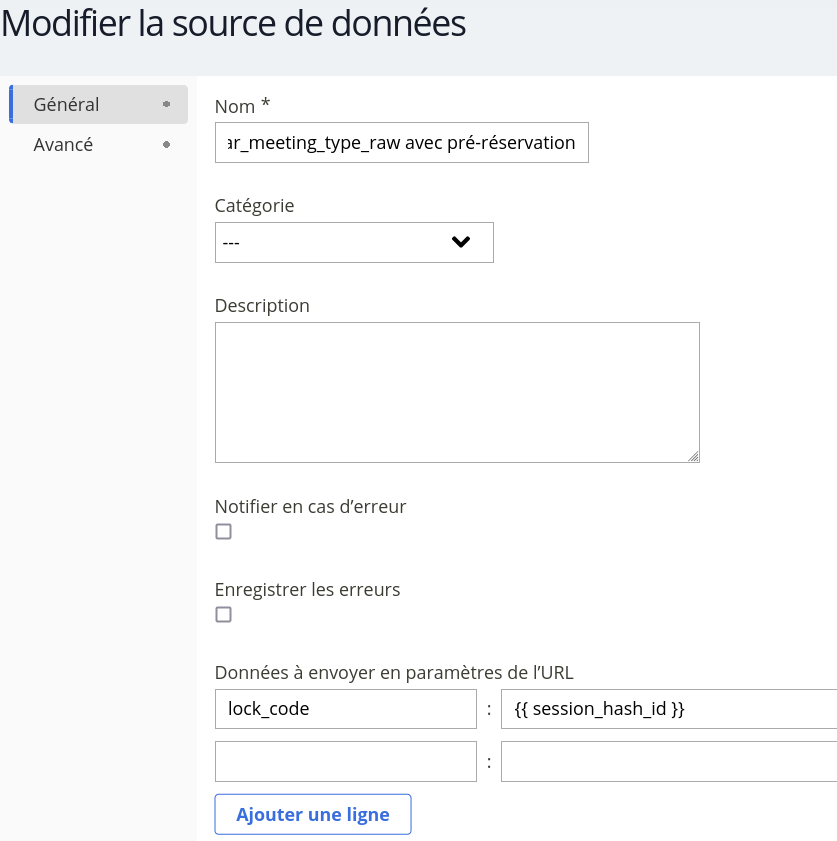Click the dot indicator beside Avancé

click(166, 144)
